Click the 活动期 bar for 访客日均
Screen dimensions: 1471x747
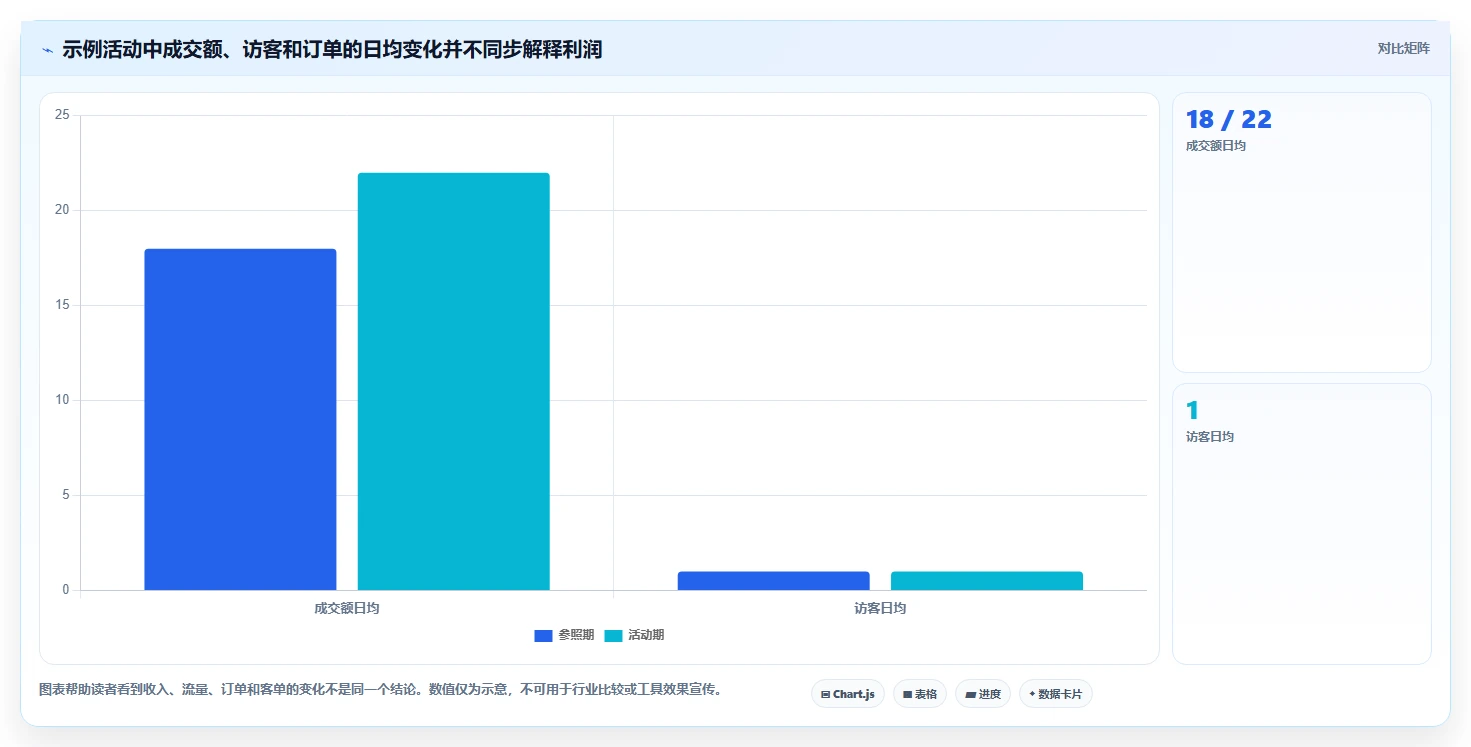pyautogui.click(x=987, y=581)
